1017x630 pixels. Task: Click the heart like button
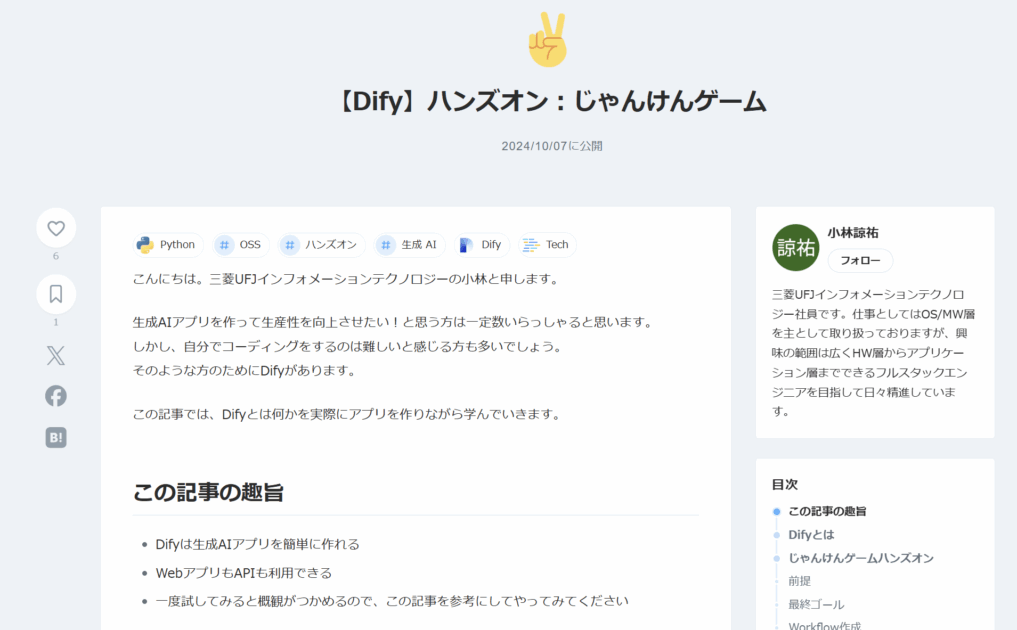pyautogui.click(x=56, y=228)
